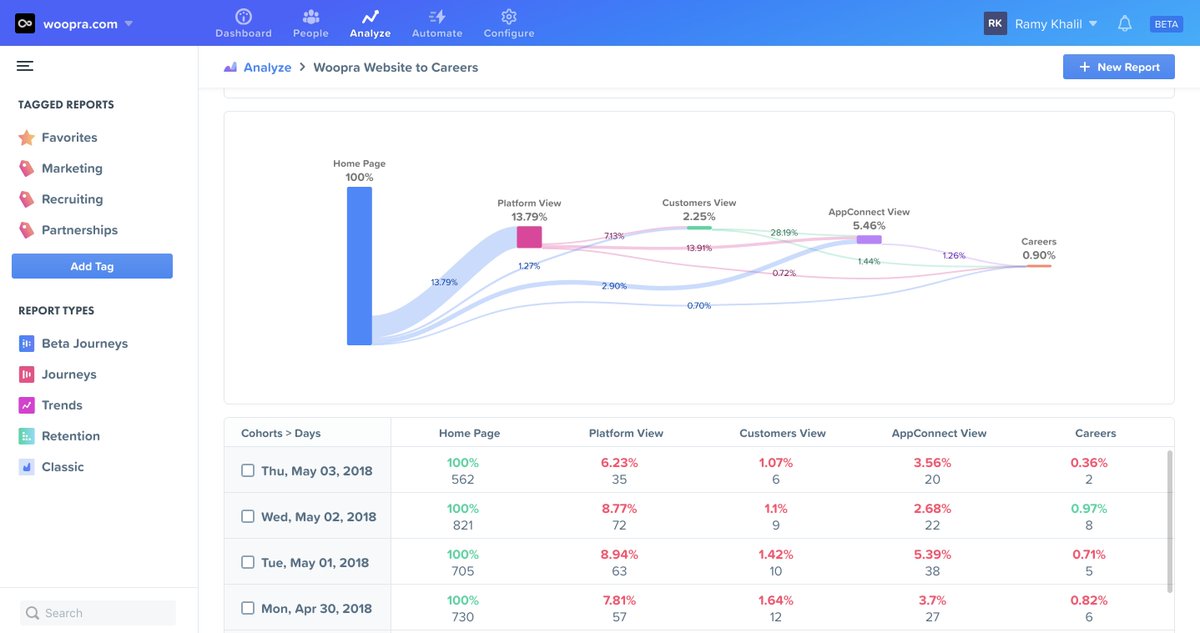
Task: Click the Careers orange node
Action: pos(1039,265)
